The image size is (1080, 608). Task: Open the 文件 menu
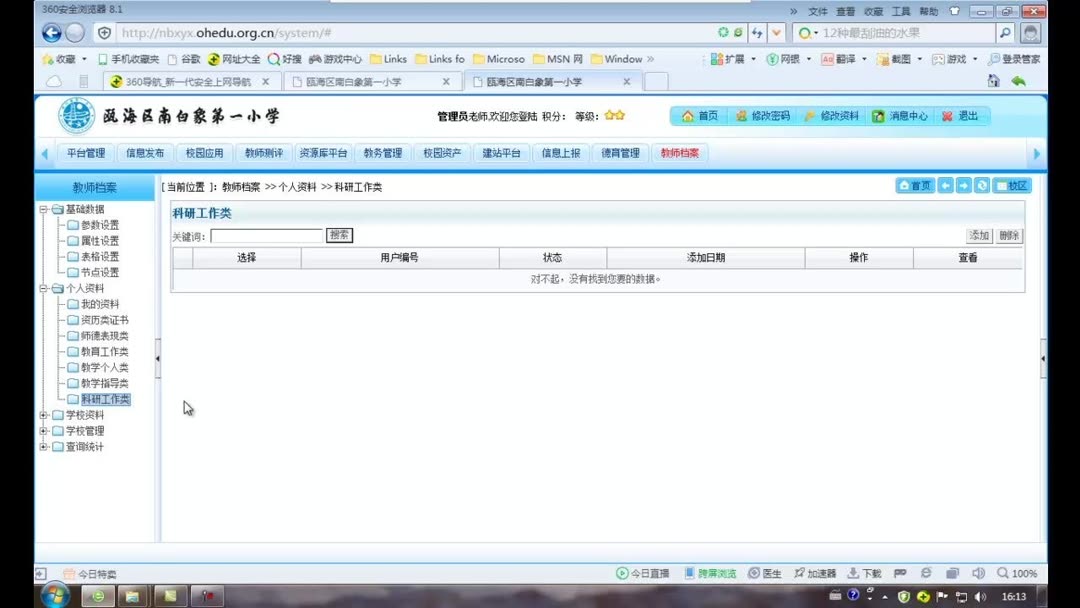coord(817,11)
